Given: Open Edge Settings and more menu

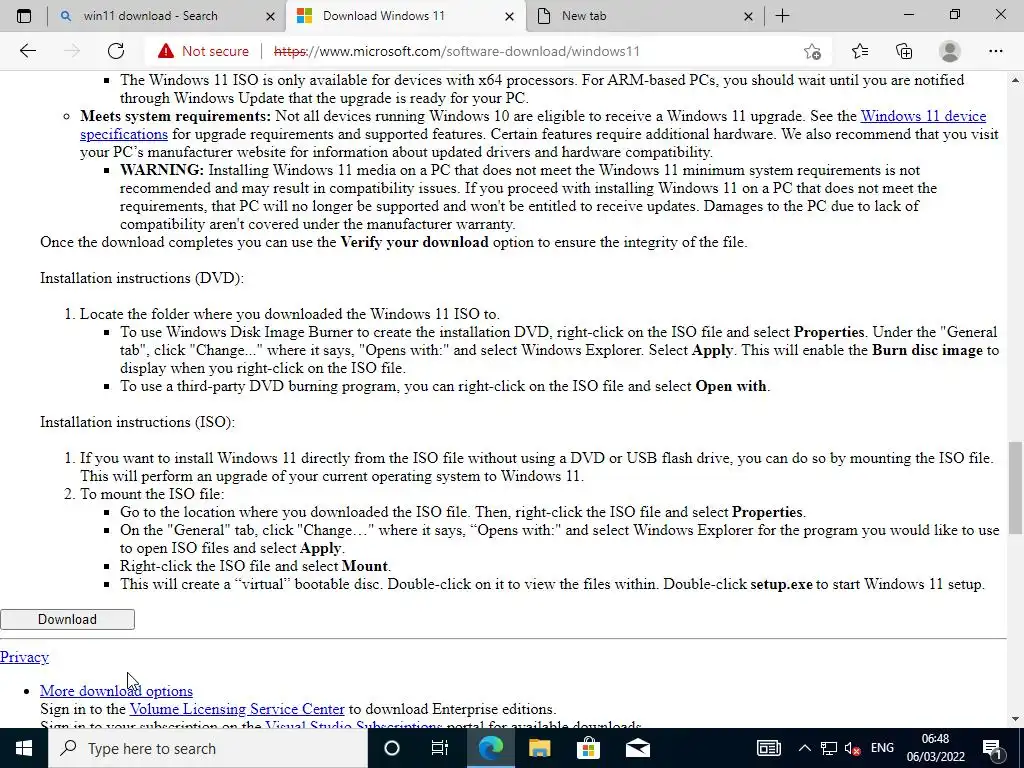Looking at the screenshot, I should click(995, 51).
